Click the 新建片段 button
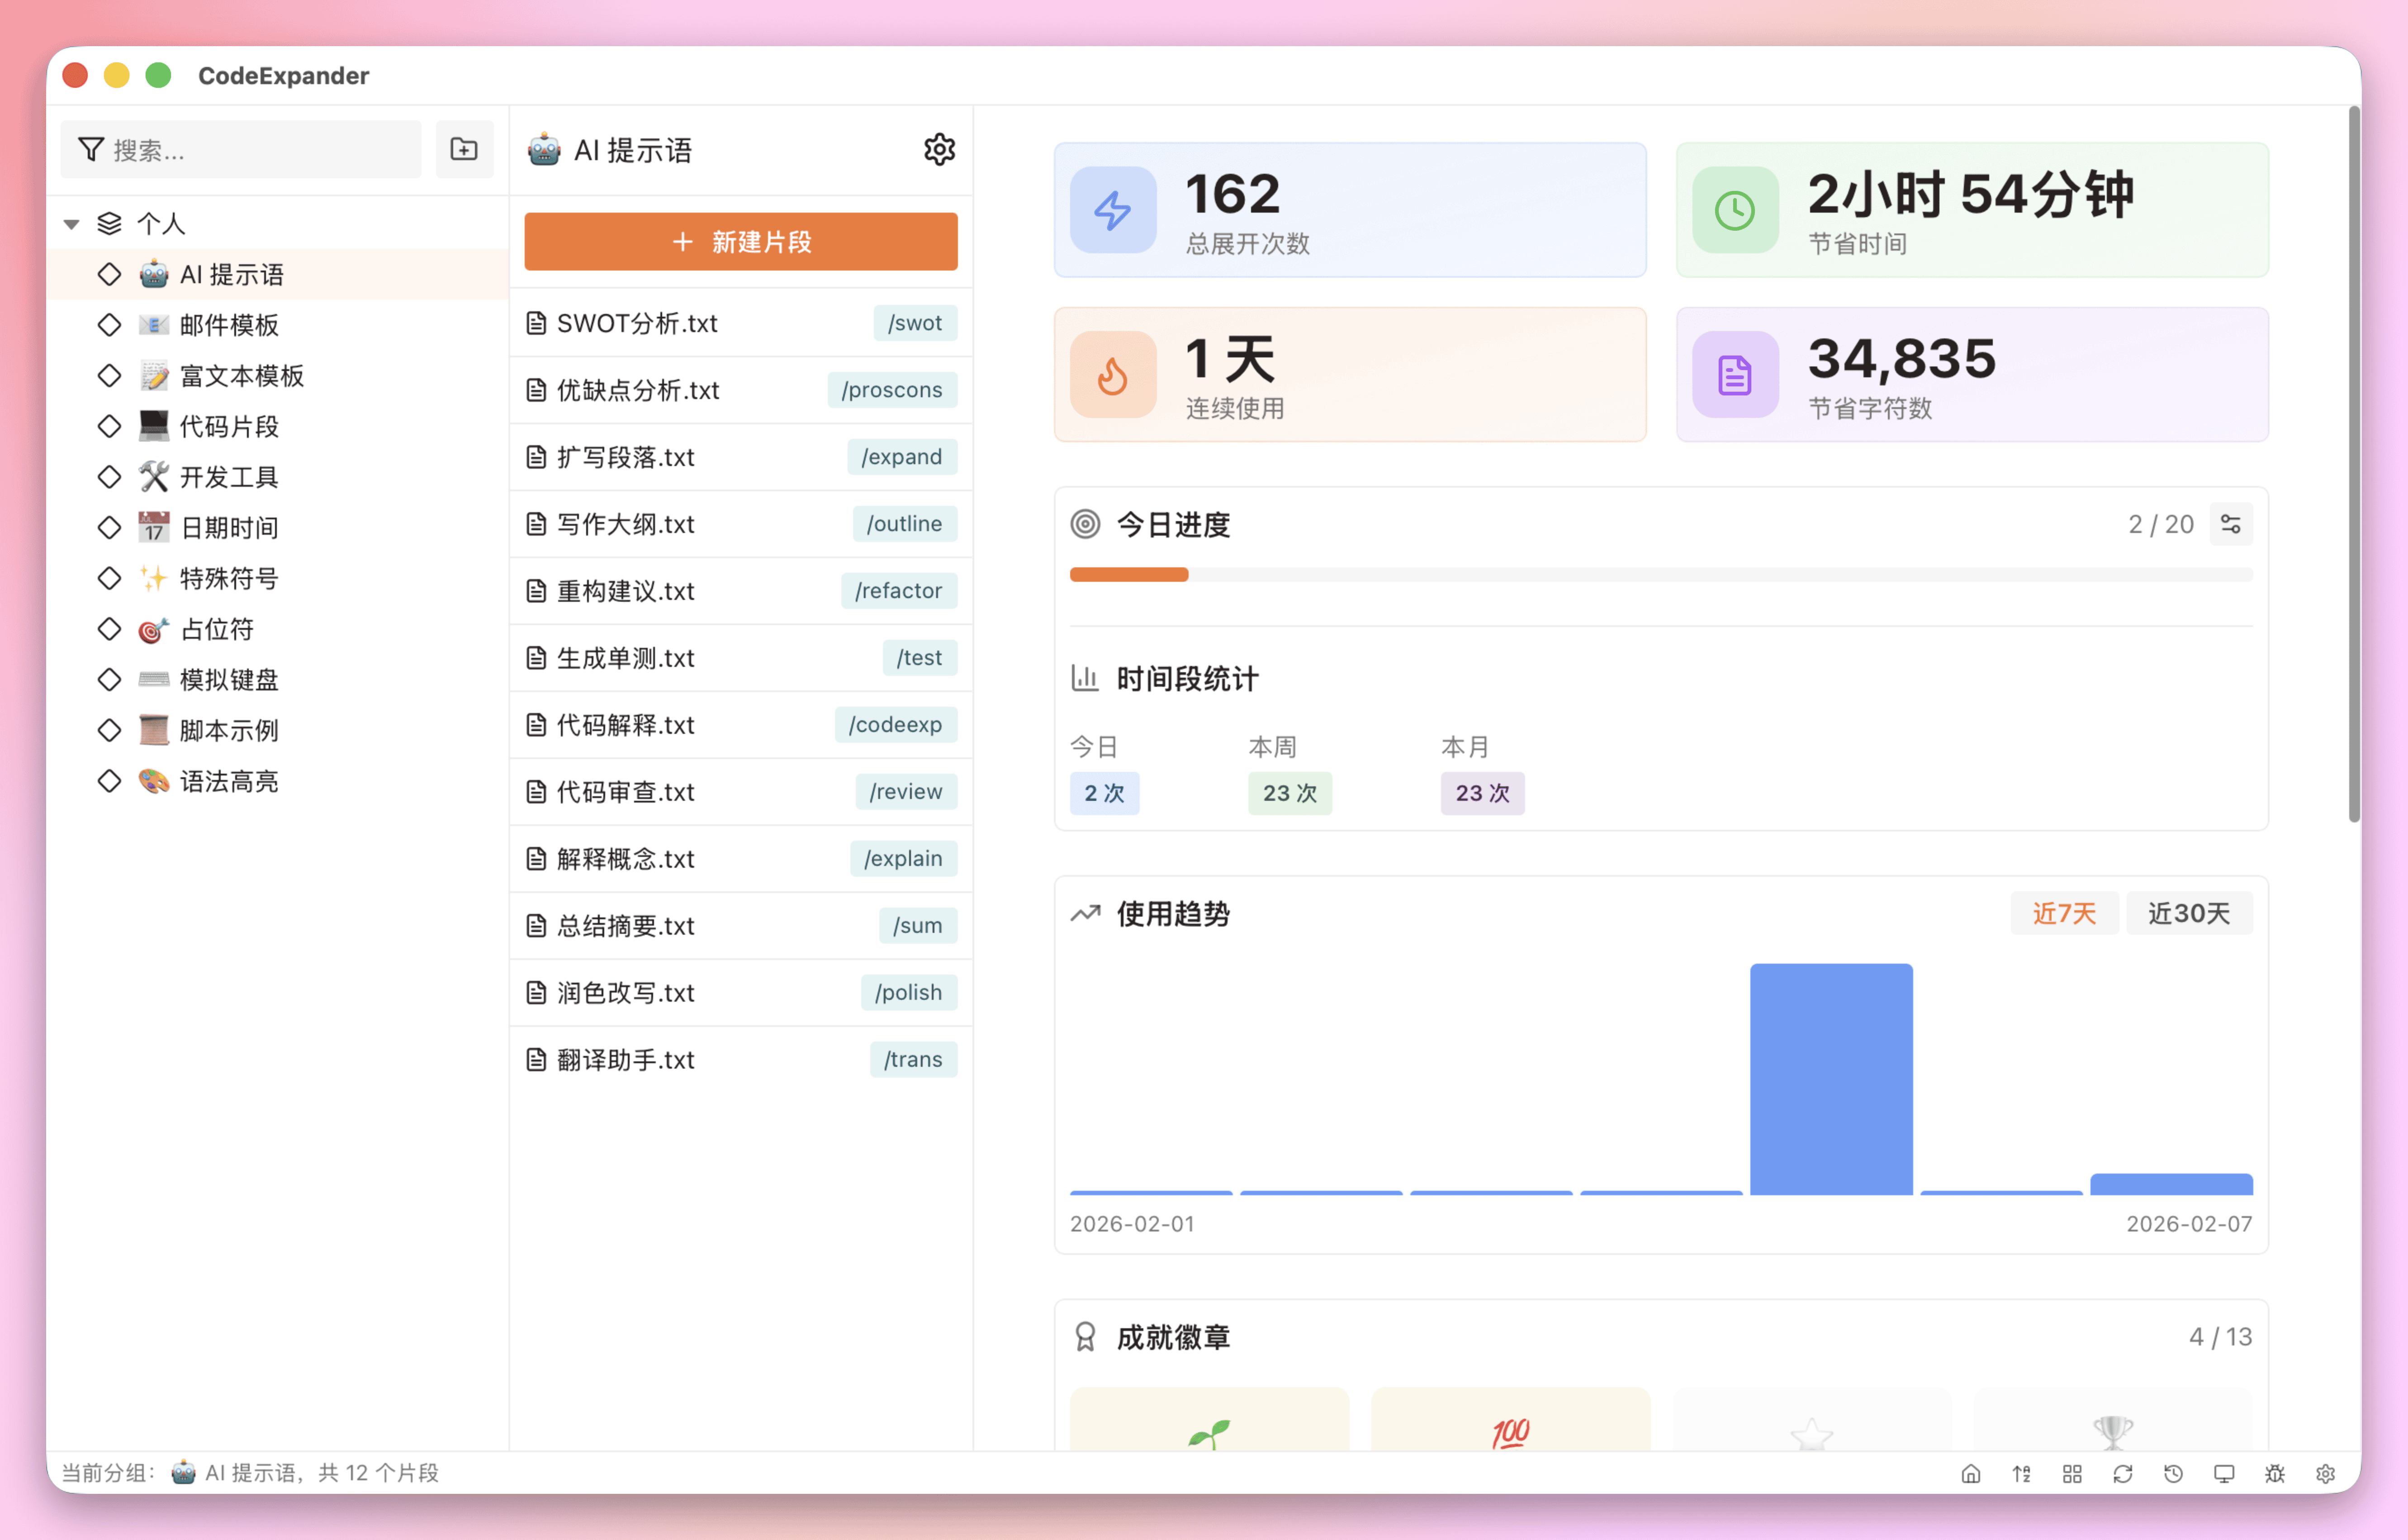The width and height of the screenshot is (2408, 1540). [x=740, y=241]
